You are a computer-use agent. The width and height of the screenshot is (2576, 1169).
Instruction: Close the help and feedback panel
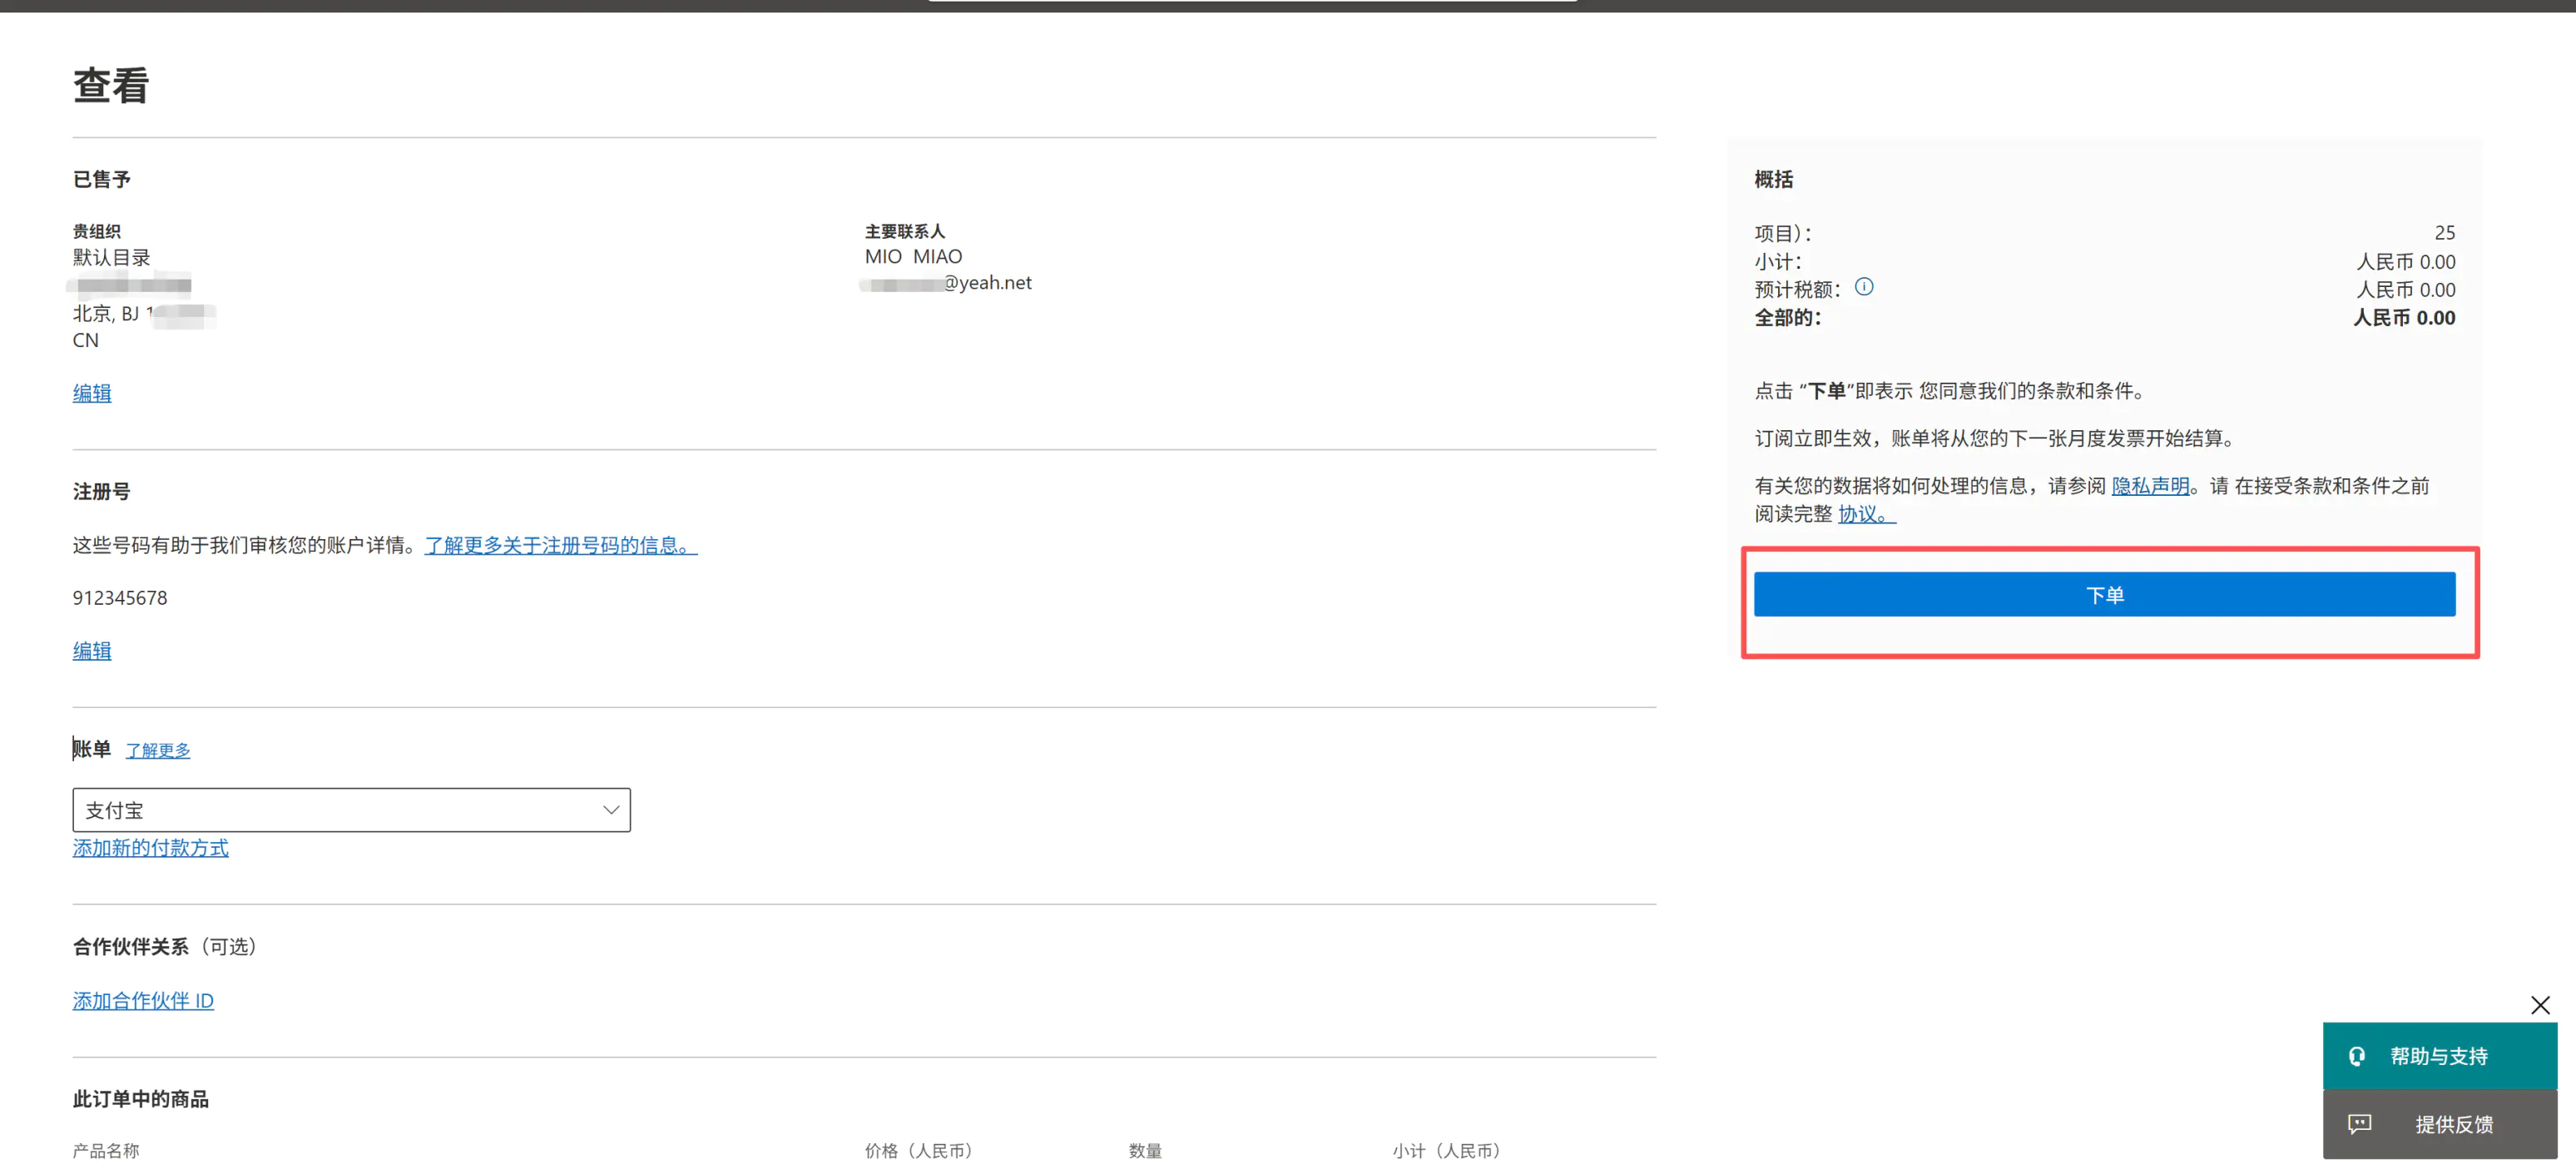(2540, 1005)
